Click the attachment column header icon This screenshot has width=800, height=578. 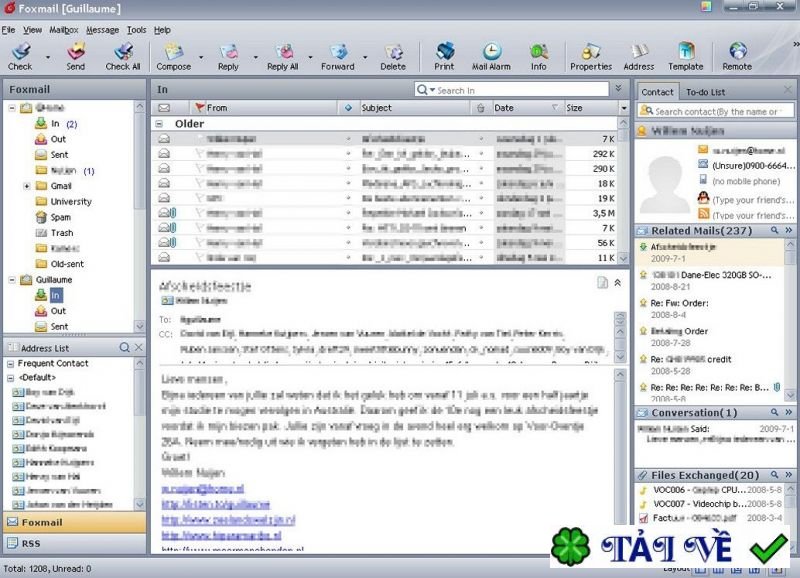click(x=481, y=108)
